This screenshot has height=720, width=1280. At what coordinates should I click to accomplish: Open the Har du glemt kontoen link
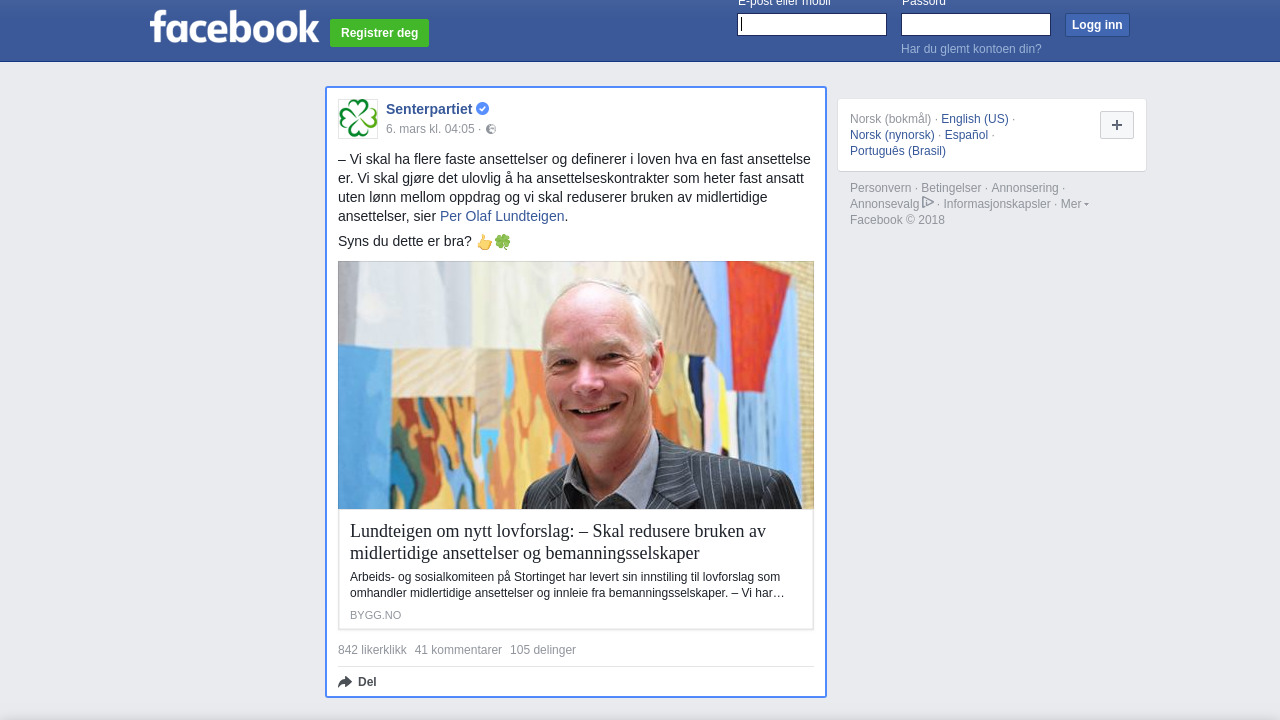(971, 49)
